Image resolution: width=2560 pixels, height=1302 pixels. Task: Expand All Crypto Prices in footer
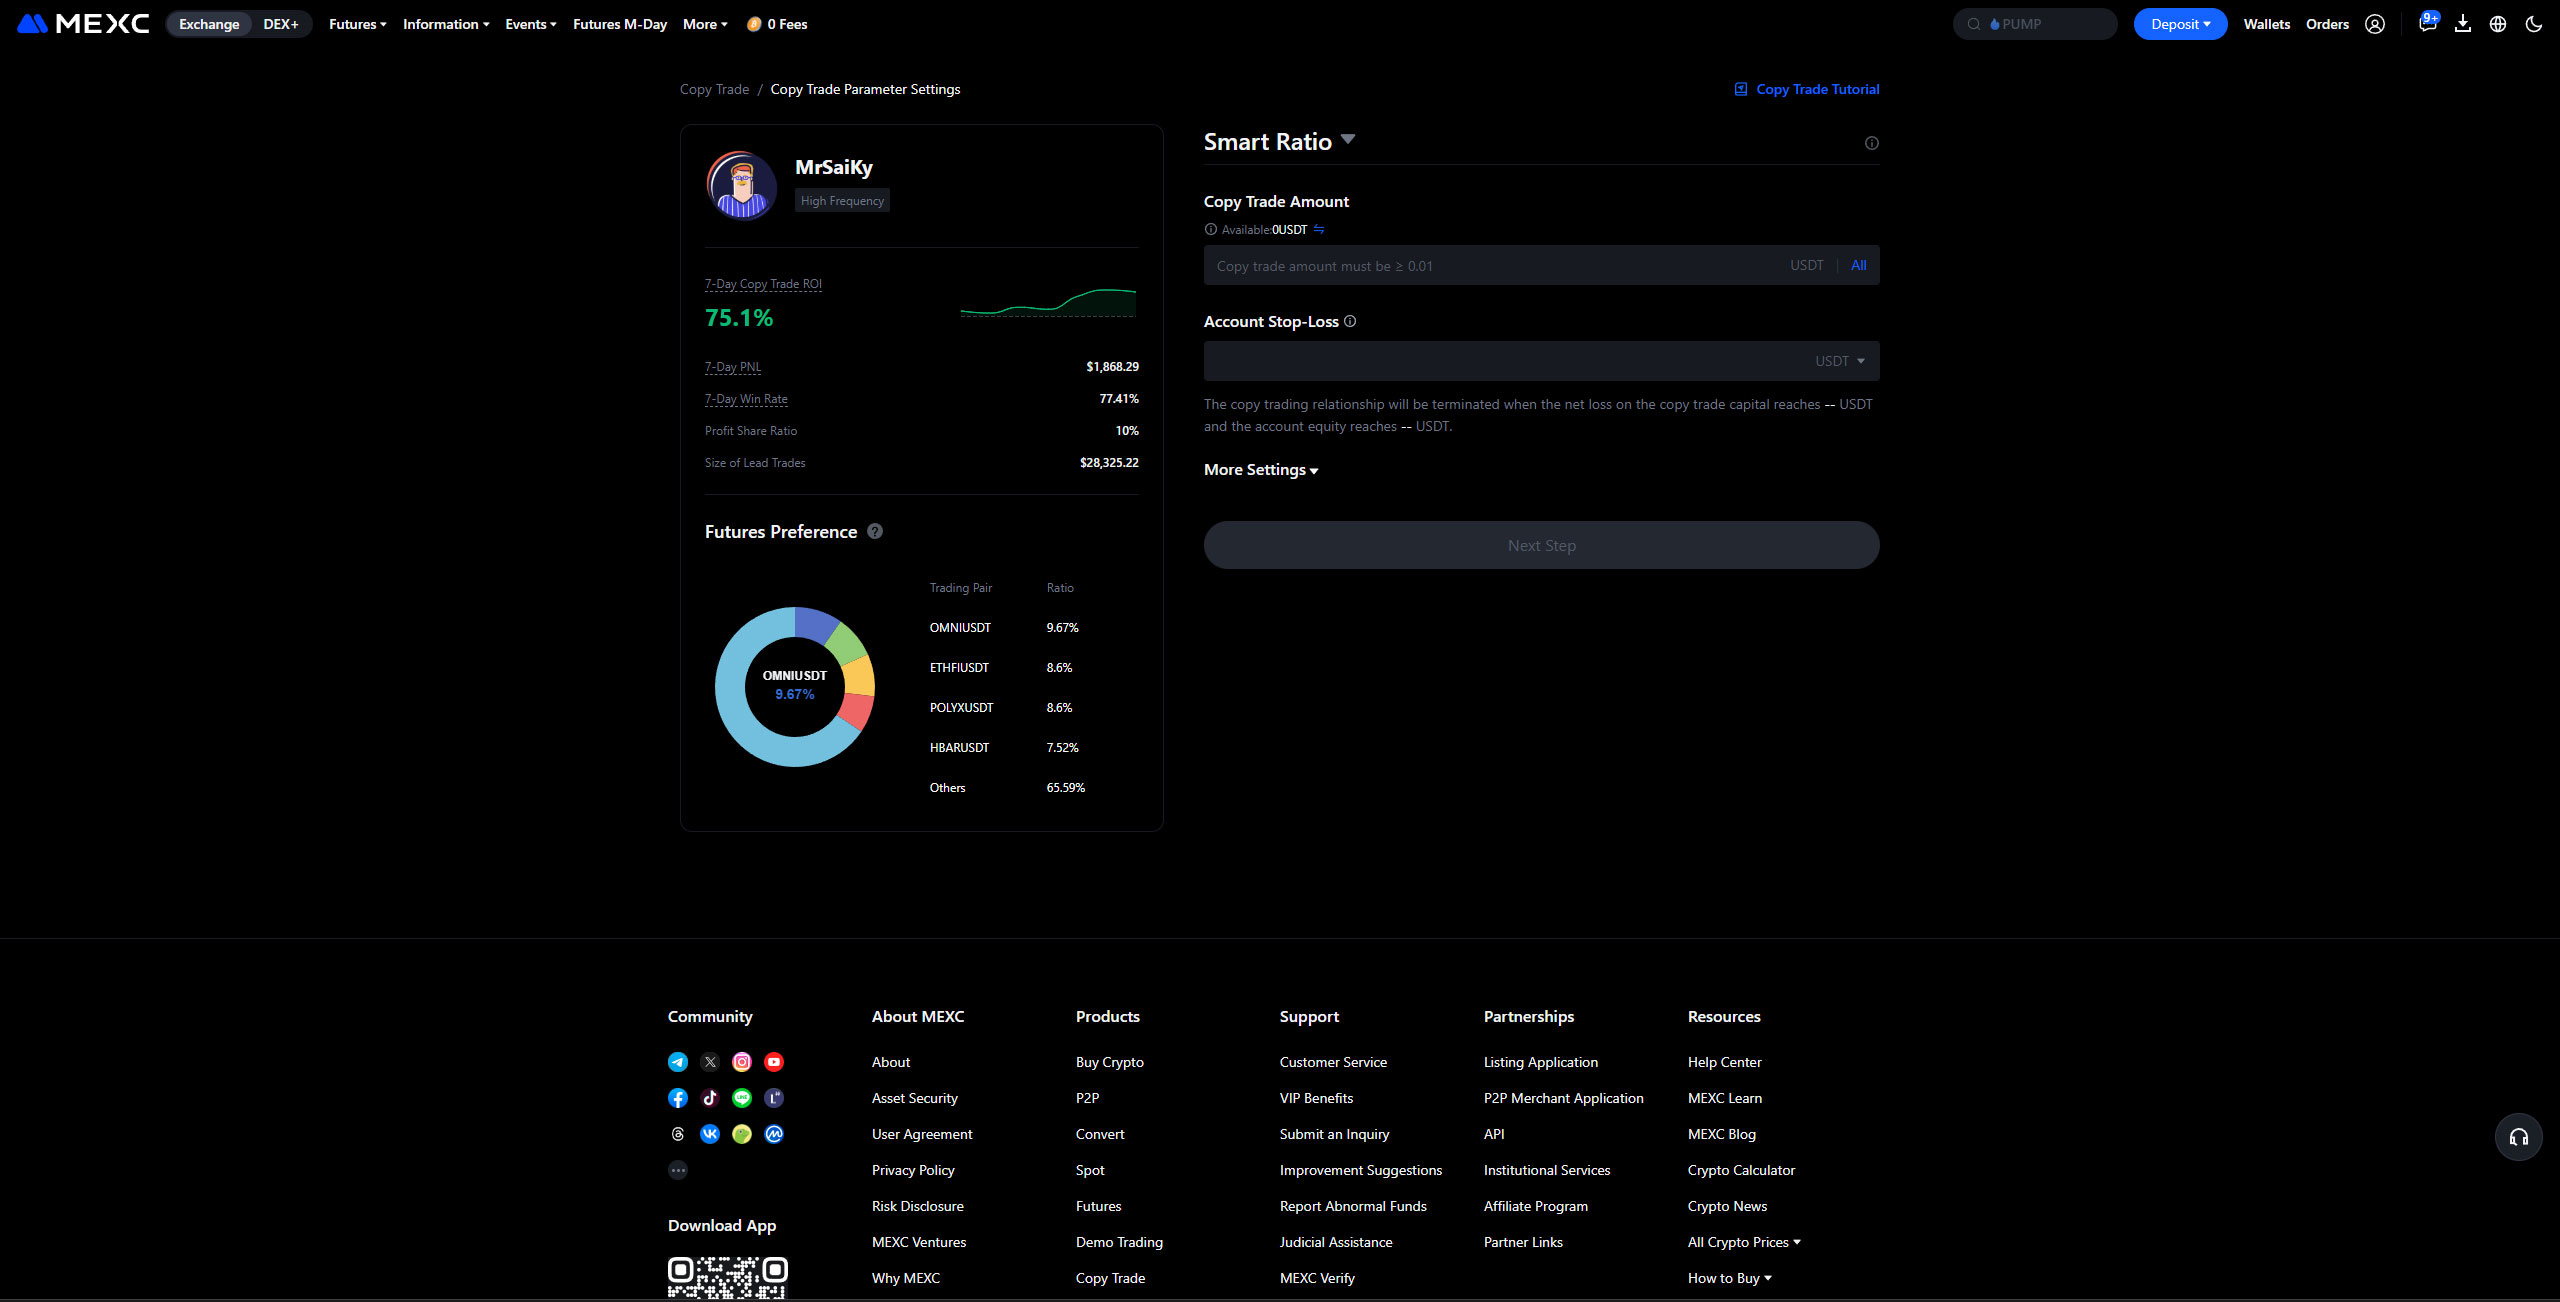click(1744, 1242)
